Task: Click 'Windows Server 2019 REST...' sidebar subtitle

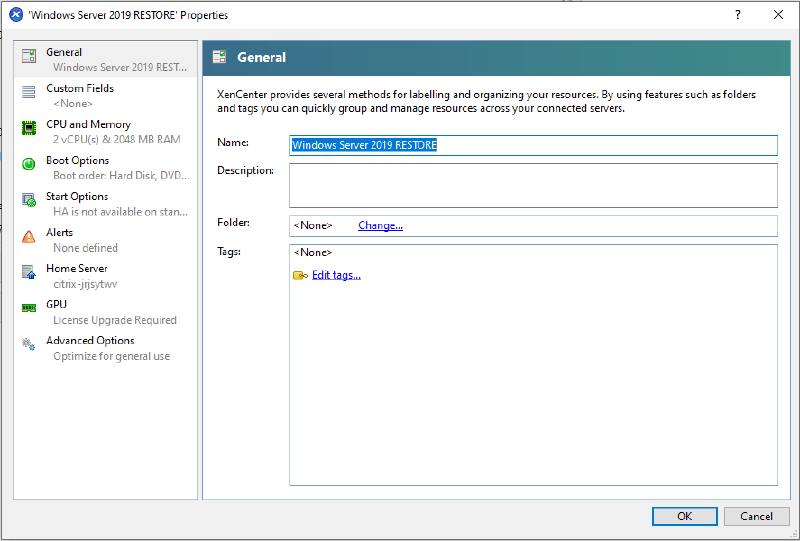Action: click(120, 67)
